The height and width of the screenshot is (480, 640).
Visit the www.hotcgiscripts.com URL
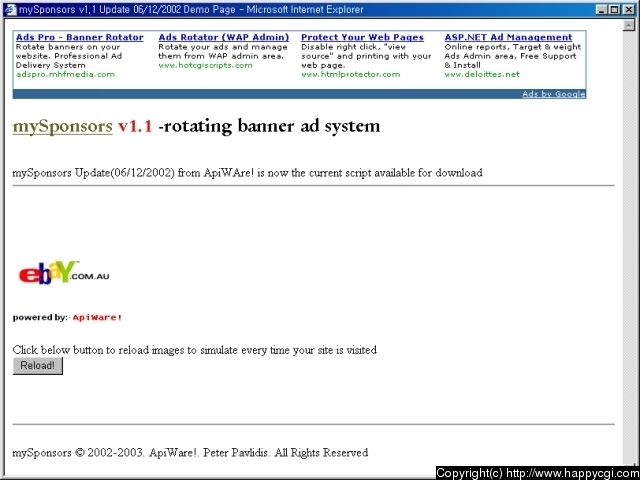pyautogui.click(x=205, y=65)
